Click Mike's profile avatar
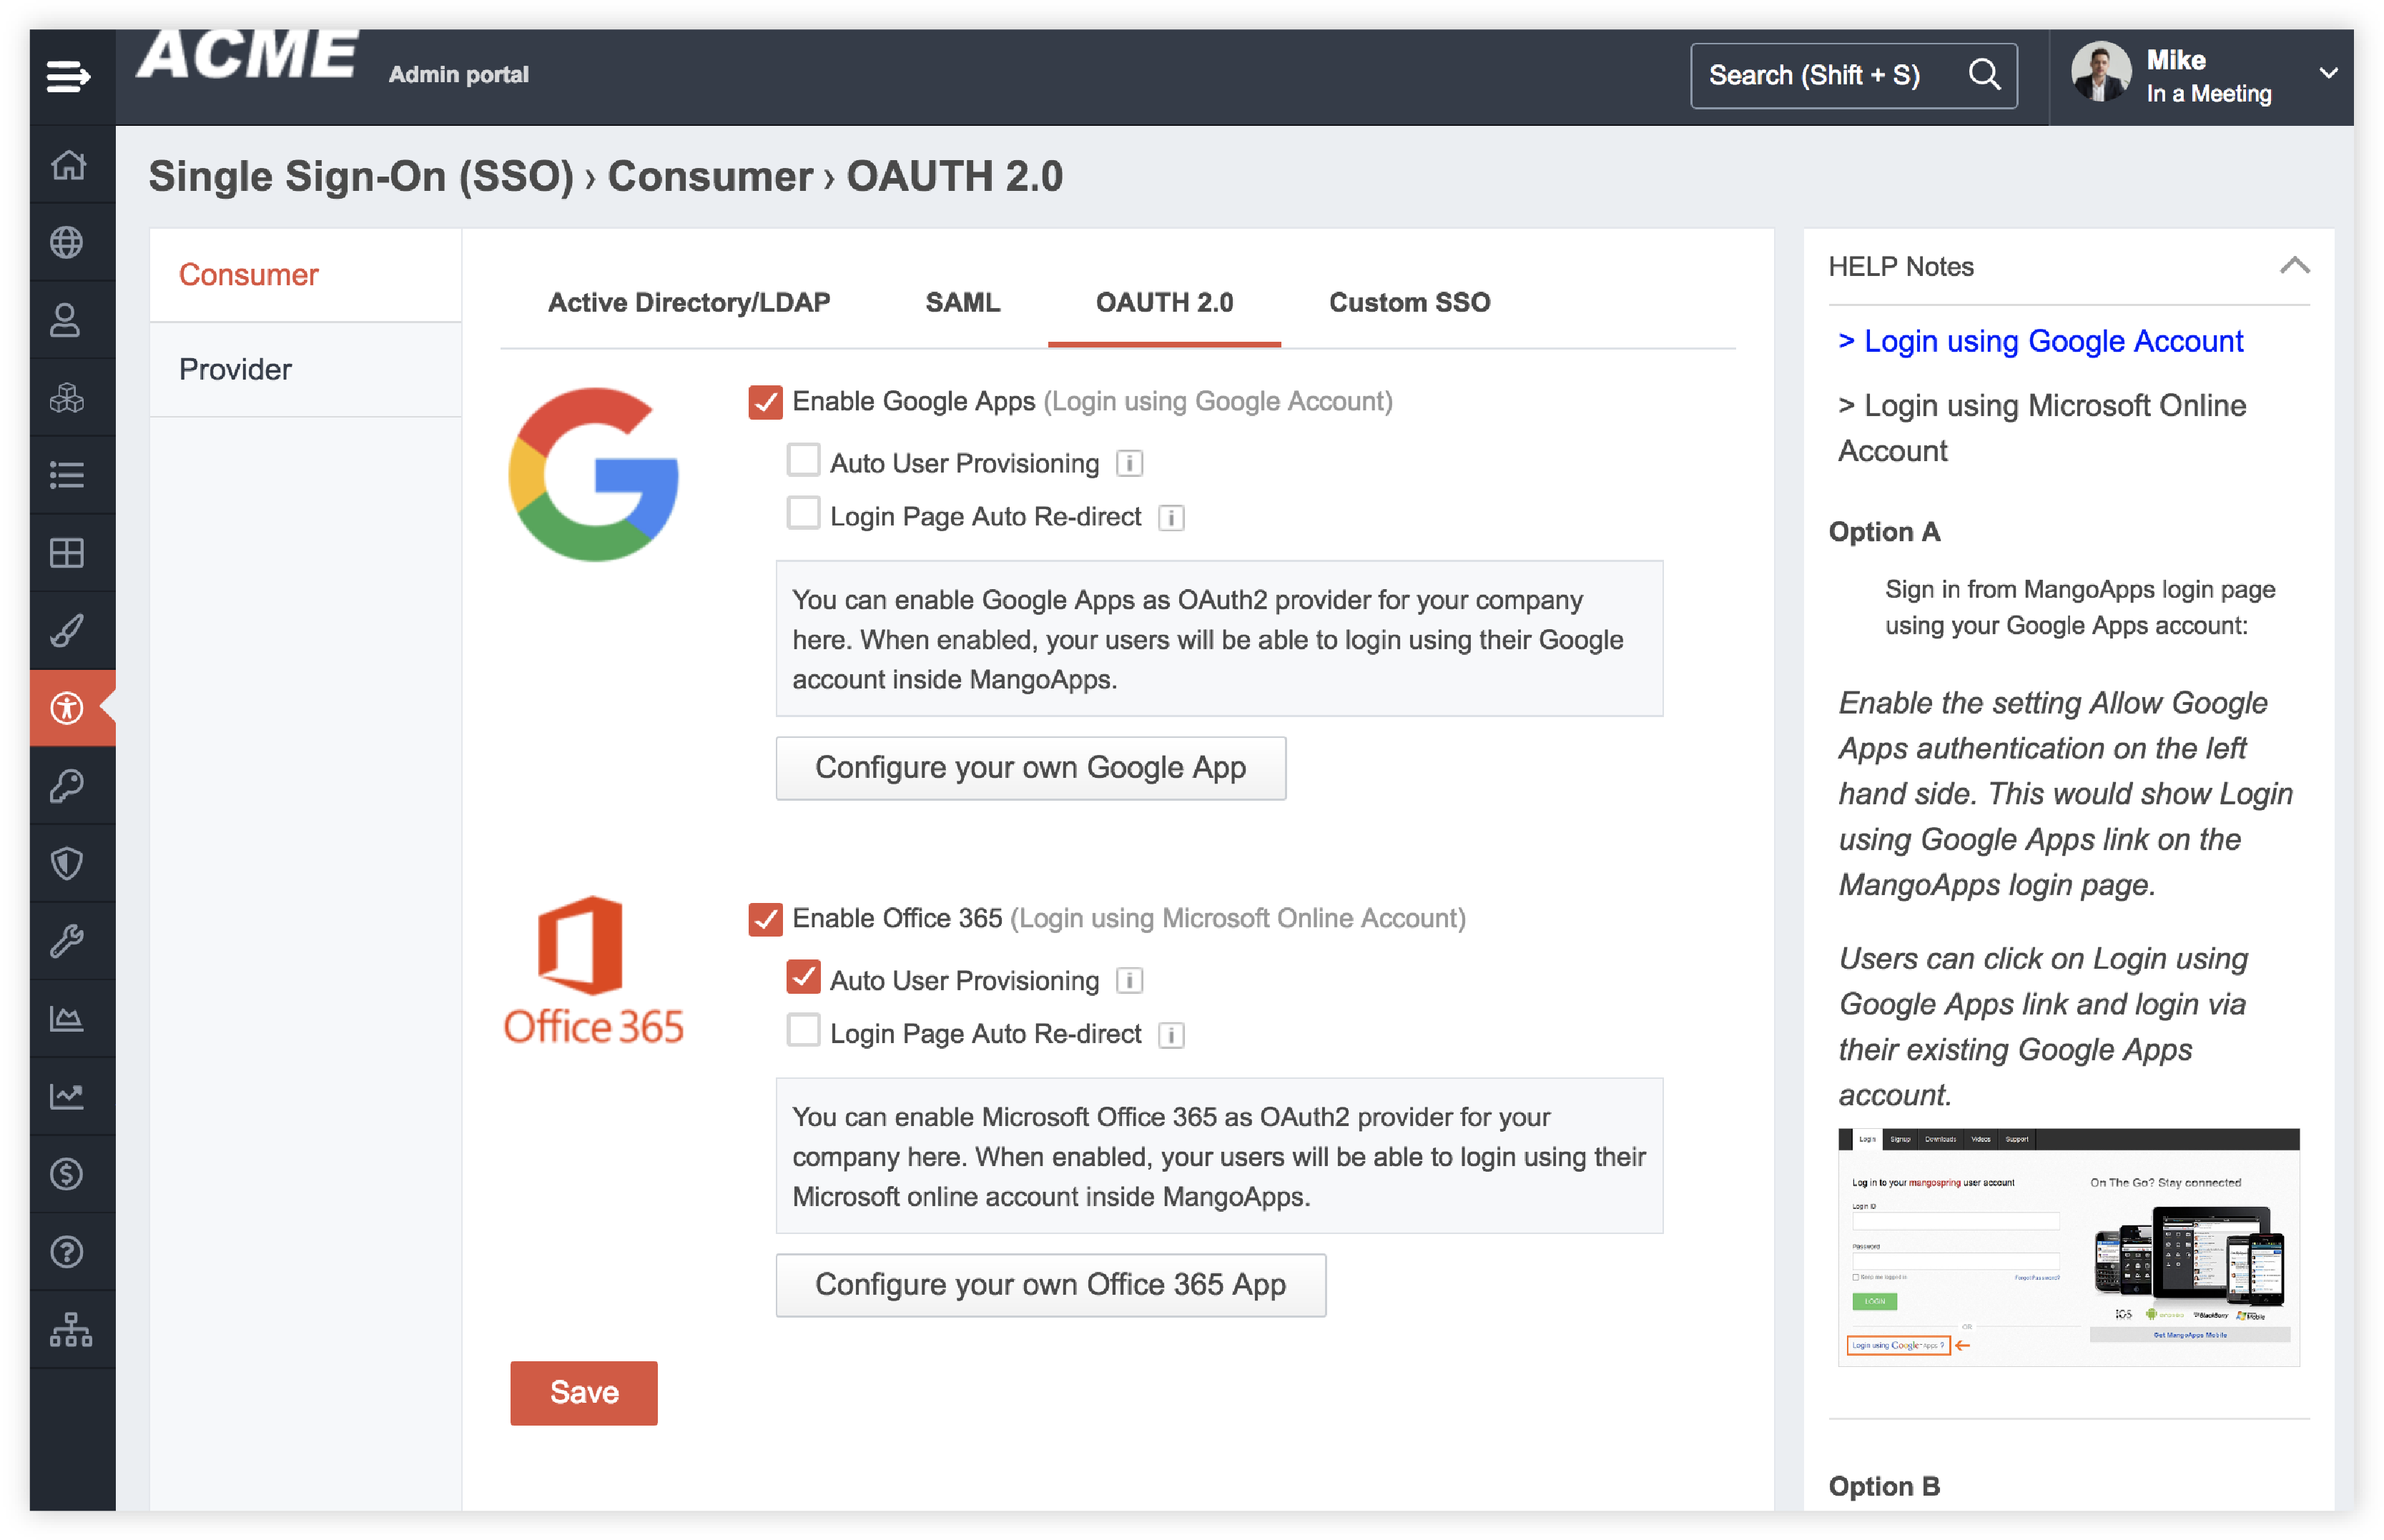This screenshot has width=2384, height=1540. [x=2101, y=72]
